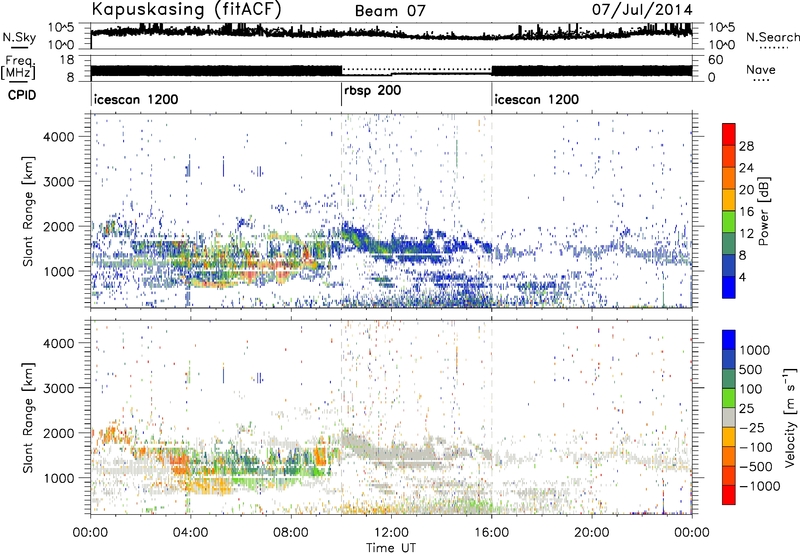Select the "-500" Velocity scale value
Image resolution: width=800 pixels, height=554 pixels.
click(x=755, y=466)
